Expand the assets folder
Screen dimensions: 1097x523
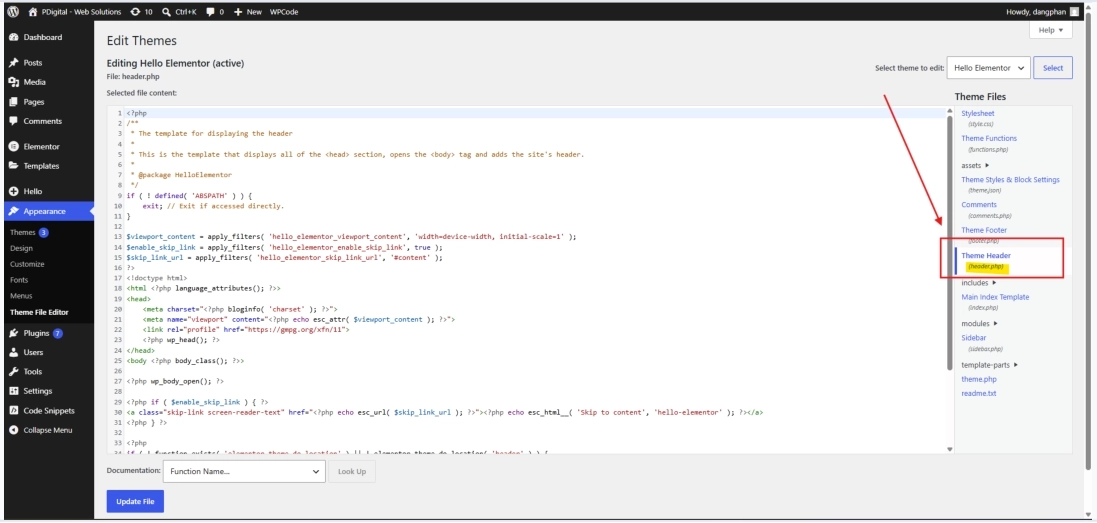(x=975, y=166)
